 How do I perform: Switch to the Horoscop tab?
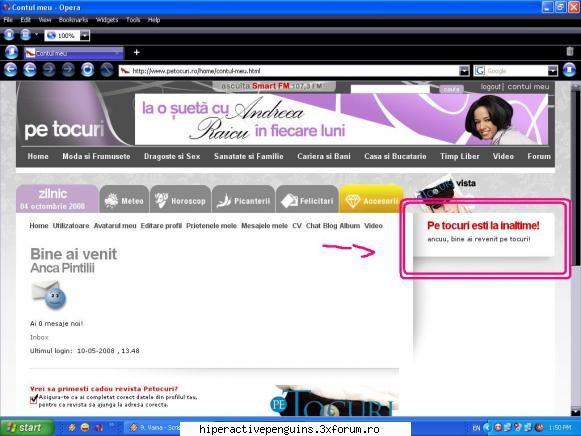[180, 200]
